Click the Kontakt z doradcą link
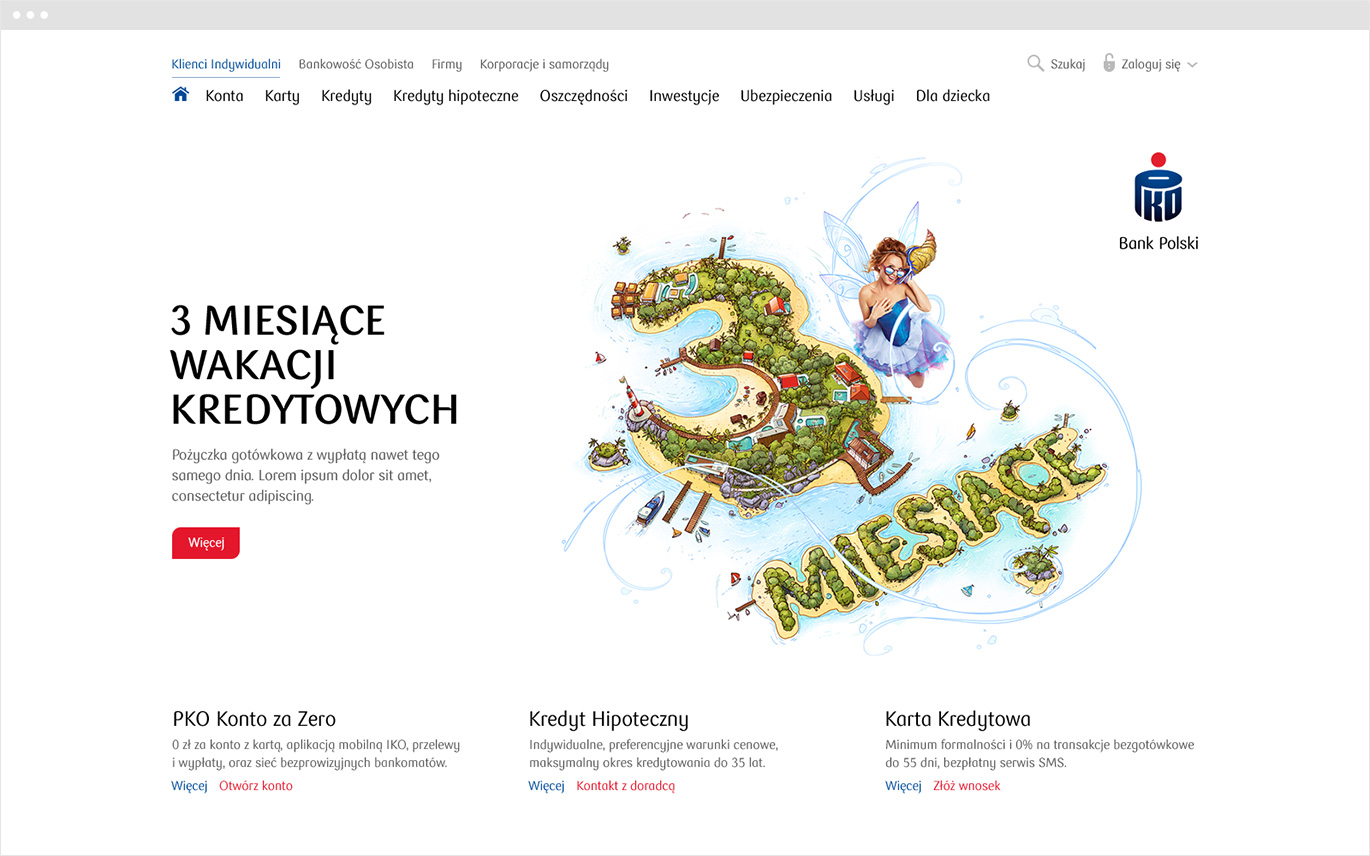Viewport: 1370px width, 856px height. click(626, 786)
